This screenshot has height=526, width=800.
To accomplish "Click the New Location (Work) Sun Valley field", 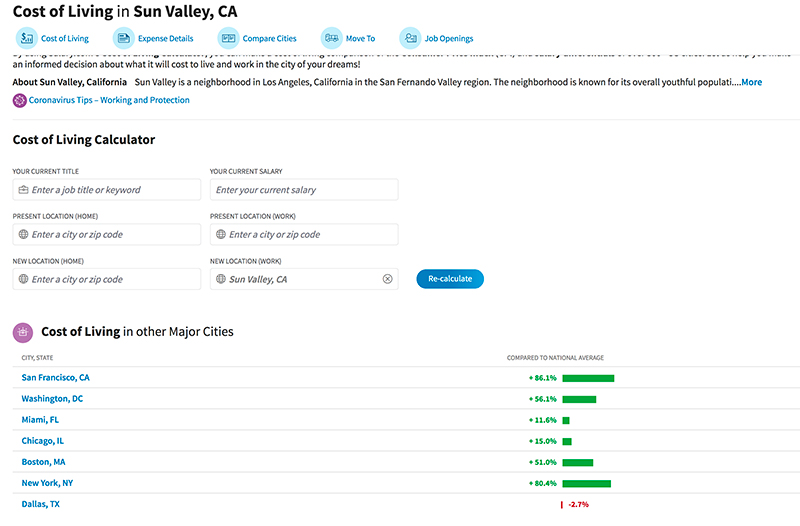I will (304, 279).
